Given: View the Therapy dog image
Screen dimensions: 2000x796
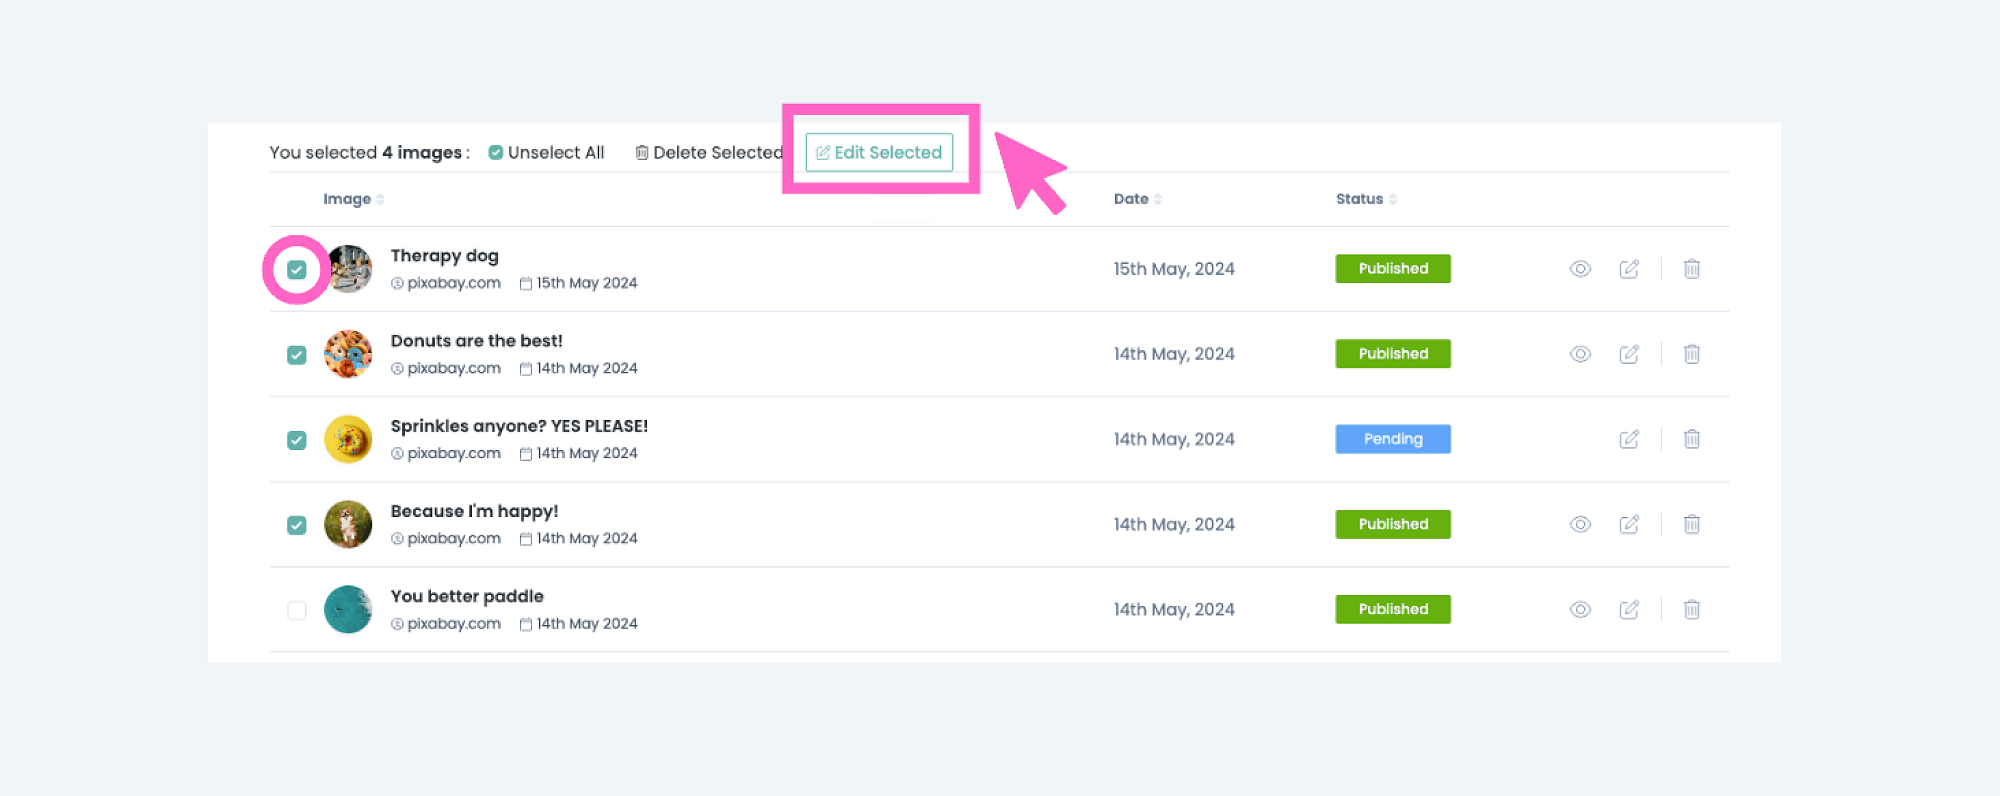Looking at the screenshot, I should (x=1580, y=269).
